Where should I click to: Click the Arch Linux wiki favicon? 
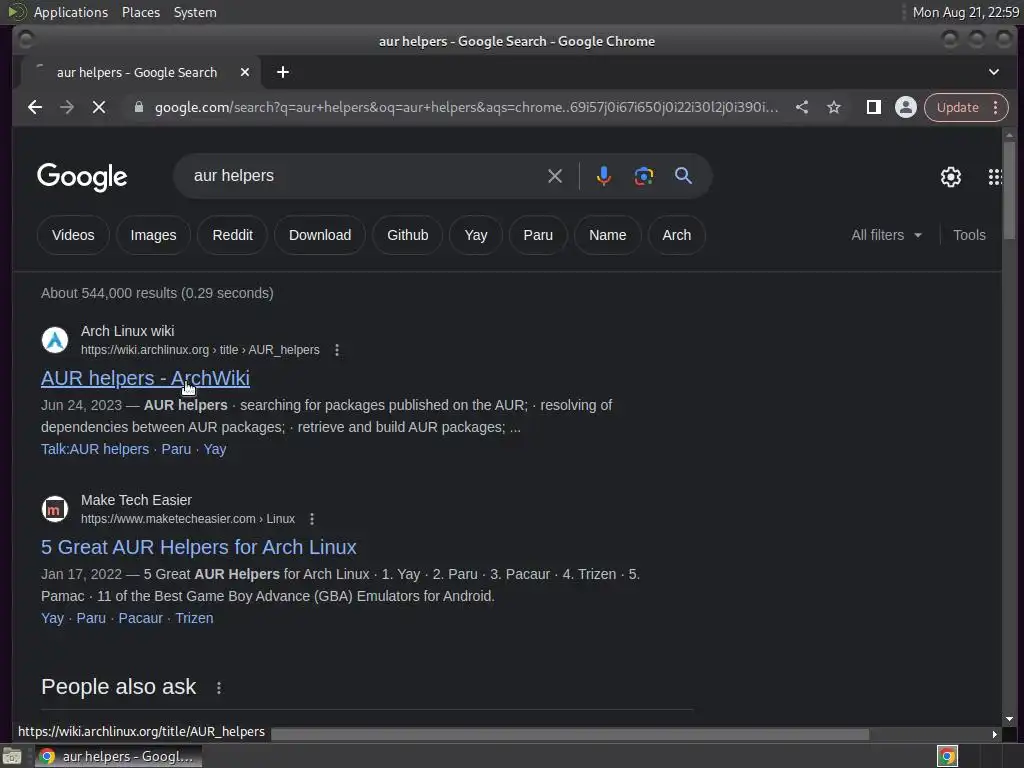tap(55, 340)
